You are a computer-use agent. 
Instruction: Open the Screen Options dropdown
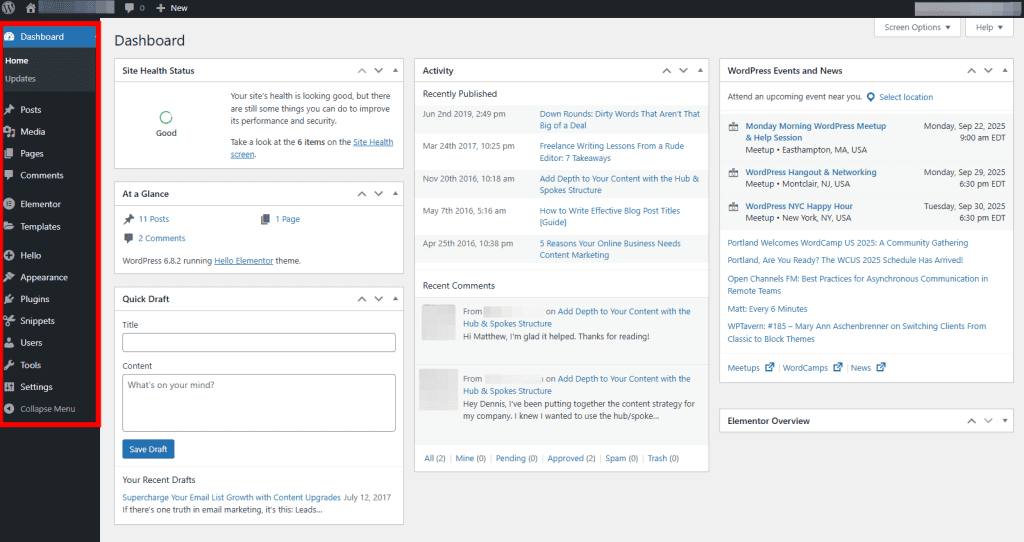917,27
